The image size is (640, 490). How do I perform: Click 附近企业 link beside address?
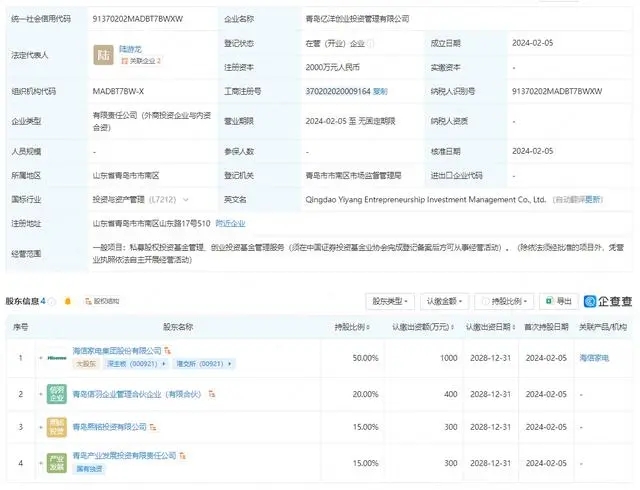[227, 222]
